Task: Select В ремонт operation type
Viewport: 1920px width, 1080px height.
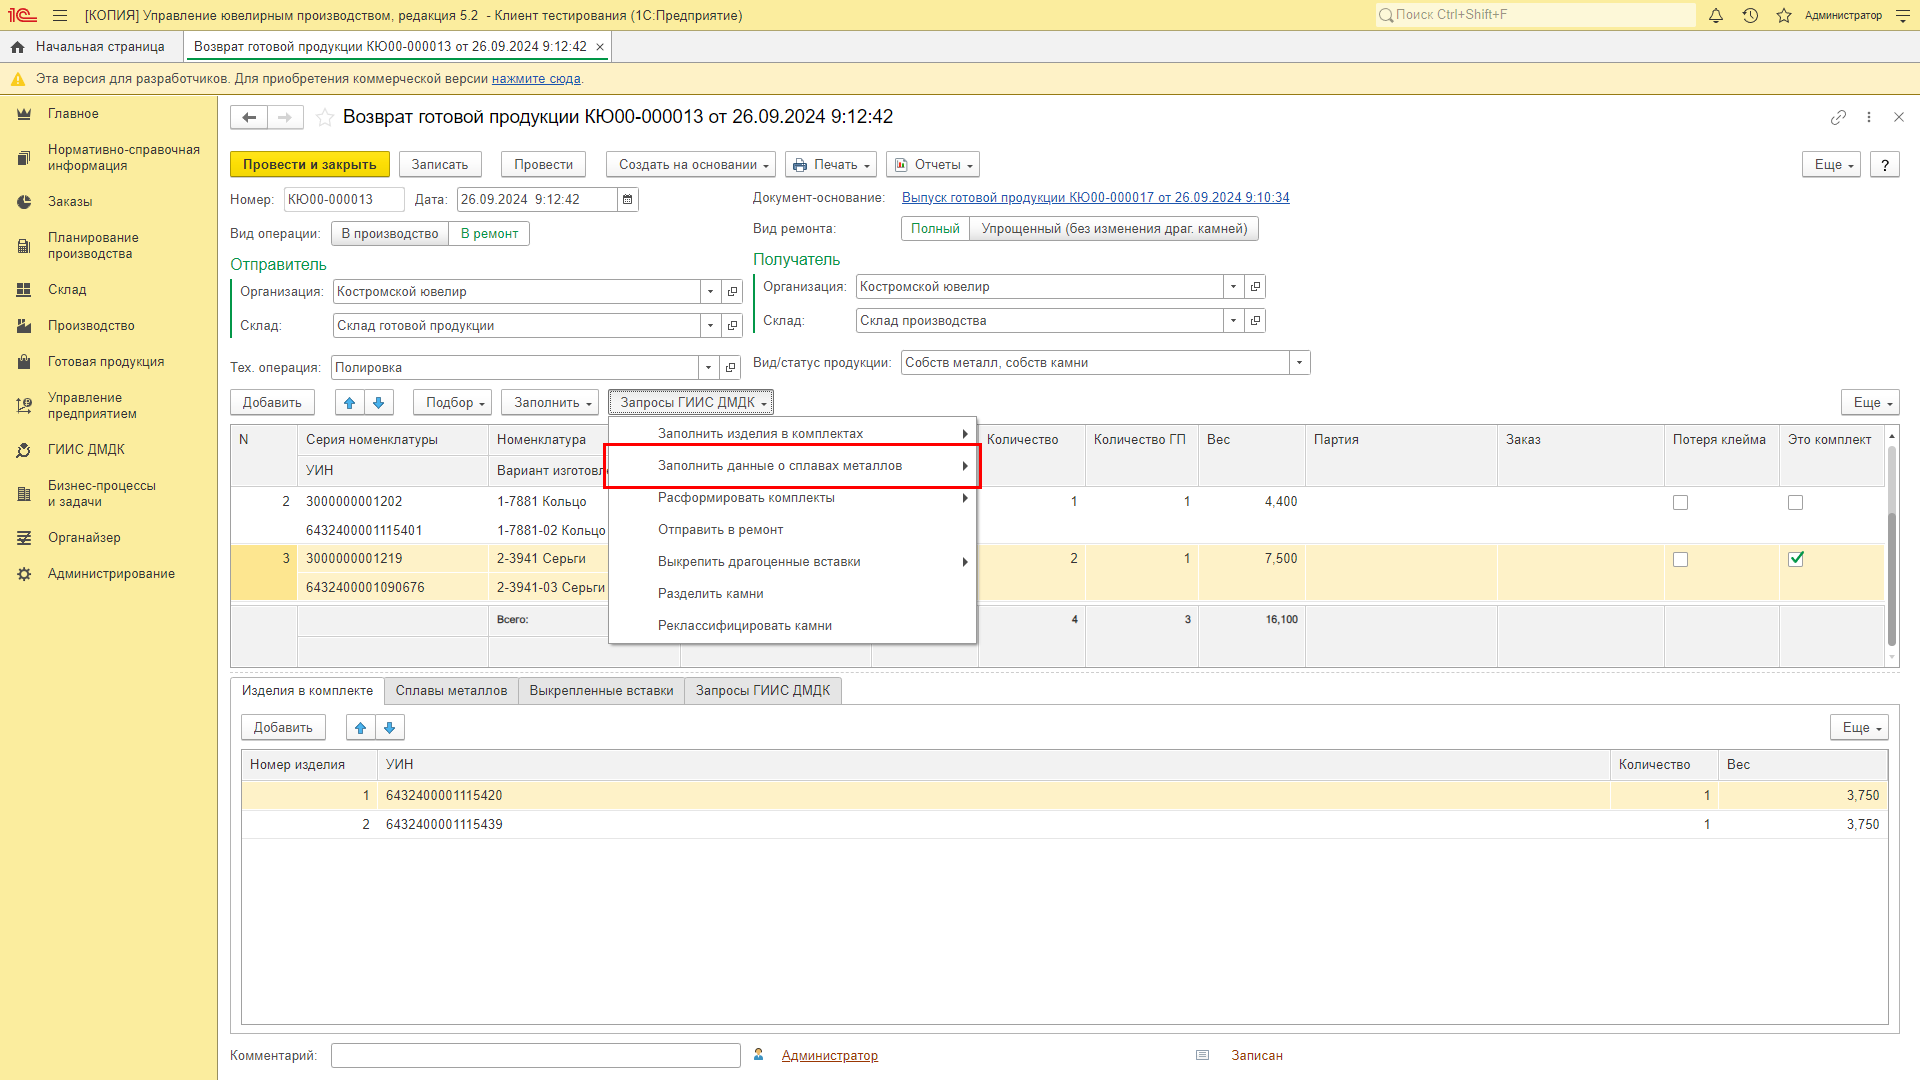Action: click(x=489, y=234)
